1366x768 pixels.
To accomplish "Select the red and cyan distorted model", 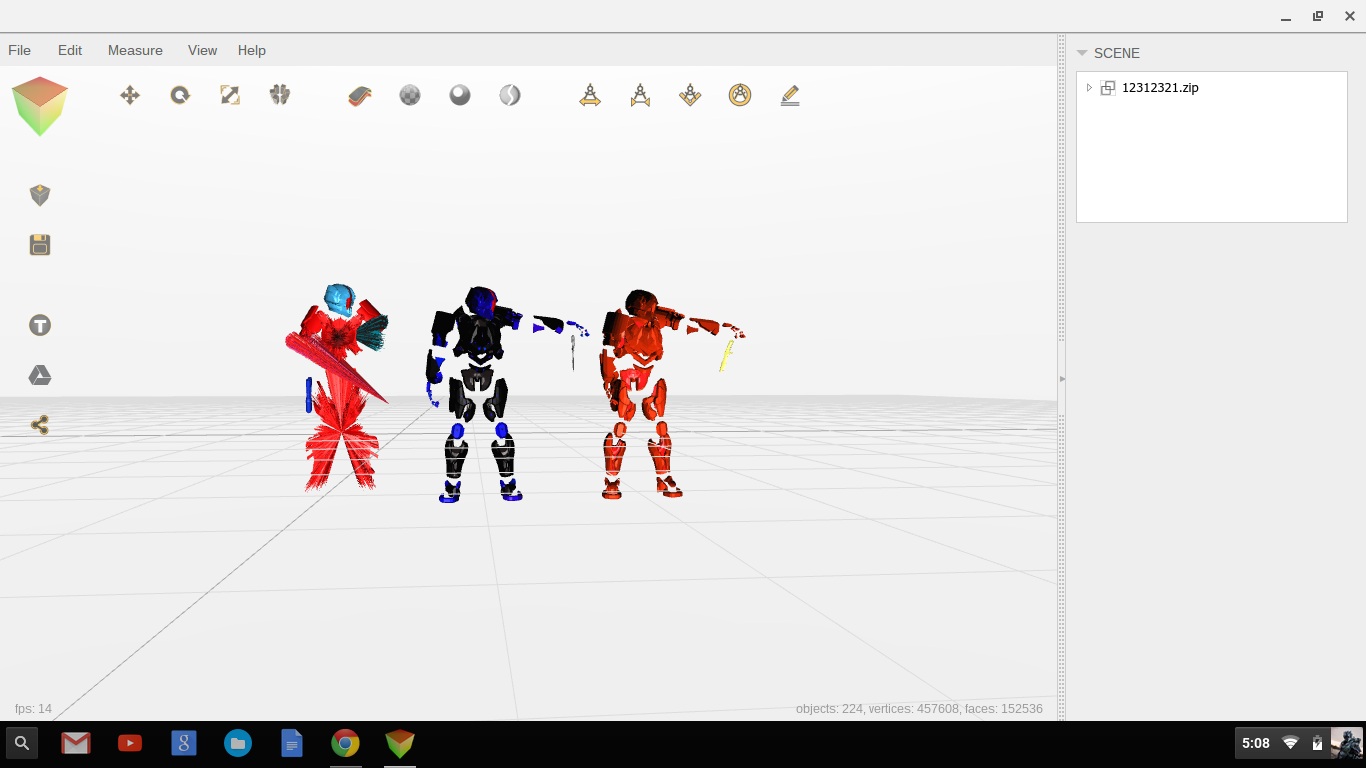I will pos(337,387).
